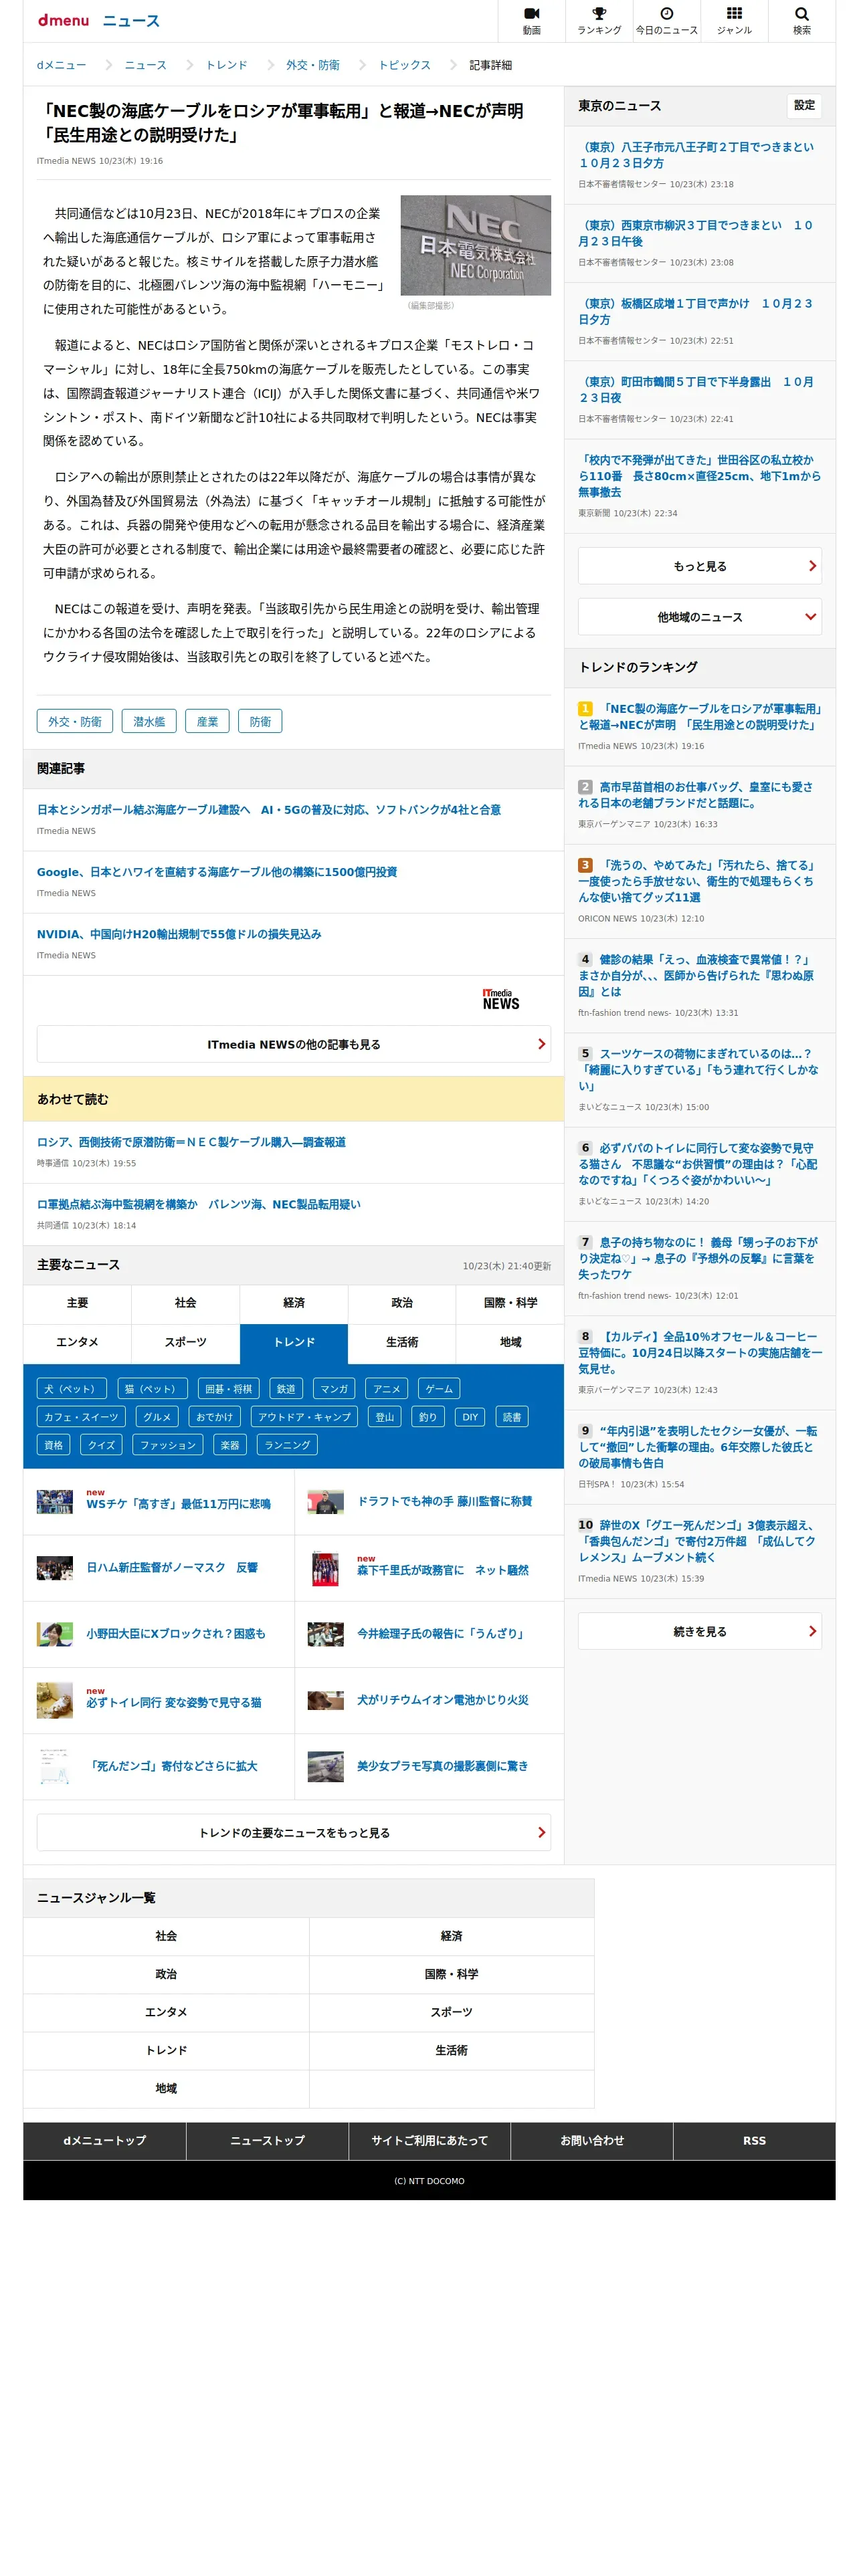859x2576 pixels.
Task: Select the 国際・科学 news tab
Action: click(510, 1303)
